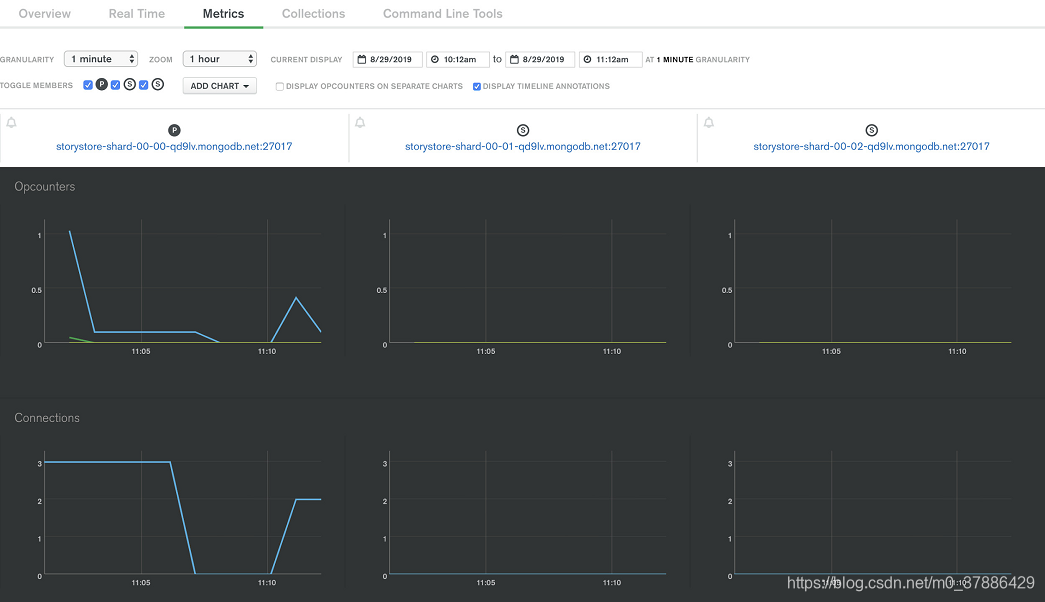Toggle the primary member checkbox
Screen dimensions: 1045x602
tap(88, 85)
